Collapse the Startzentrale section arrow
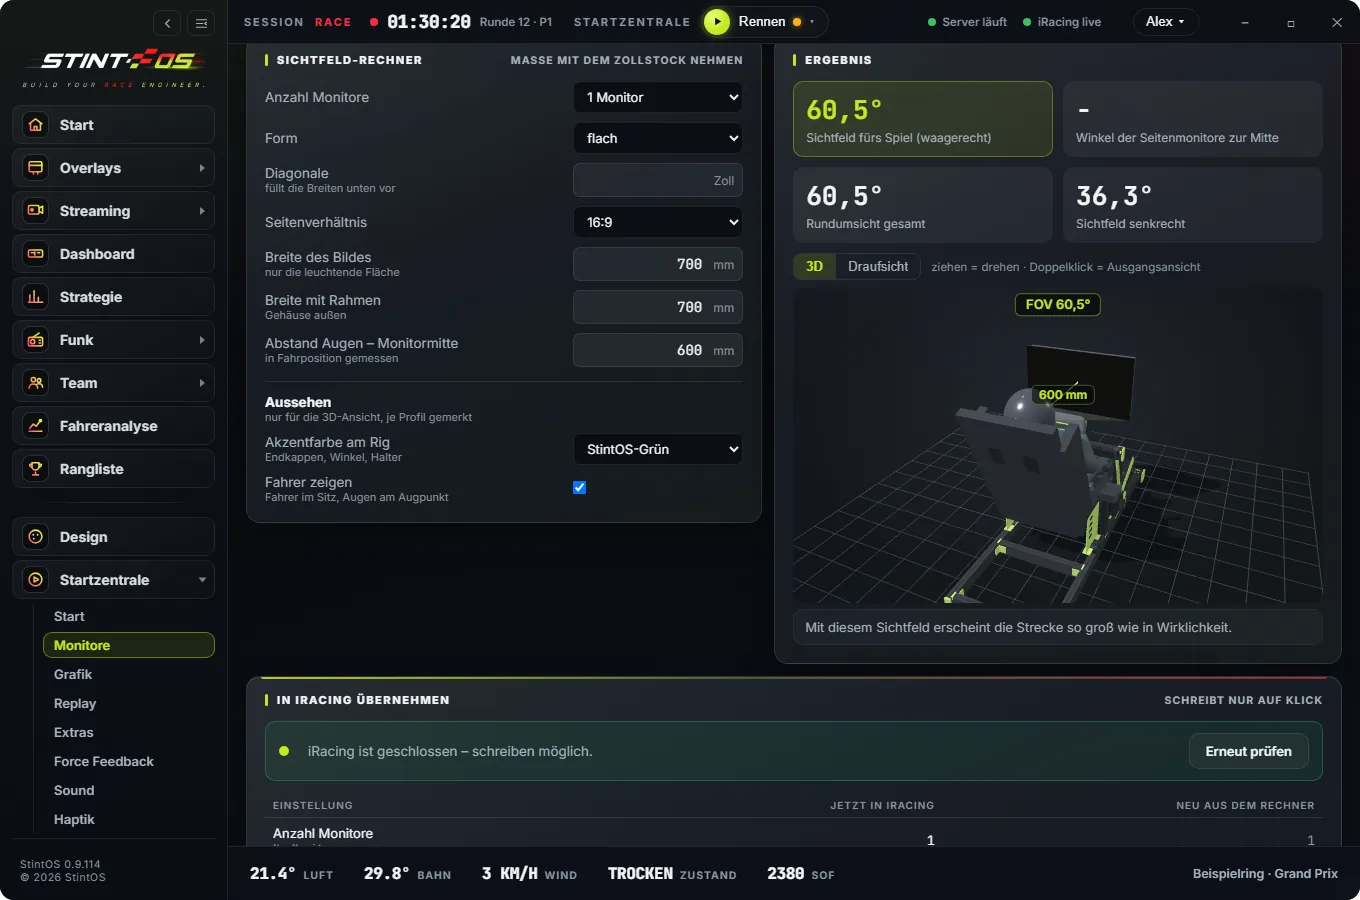 [x=202, y=580]
